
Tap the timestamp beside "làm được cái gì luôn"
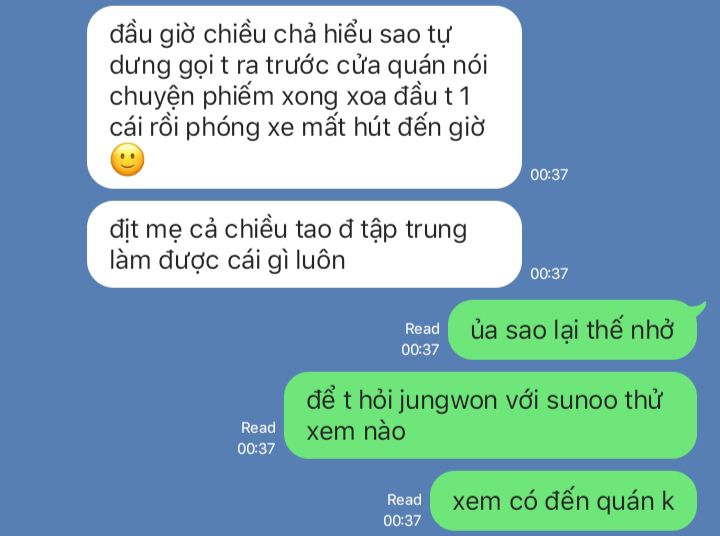pos(549,274)
